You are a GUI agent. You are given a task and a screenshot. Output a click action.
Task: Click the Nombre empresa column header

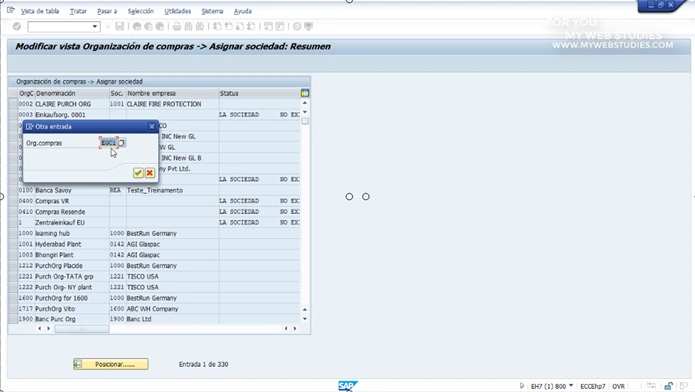(172, 93)
